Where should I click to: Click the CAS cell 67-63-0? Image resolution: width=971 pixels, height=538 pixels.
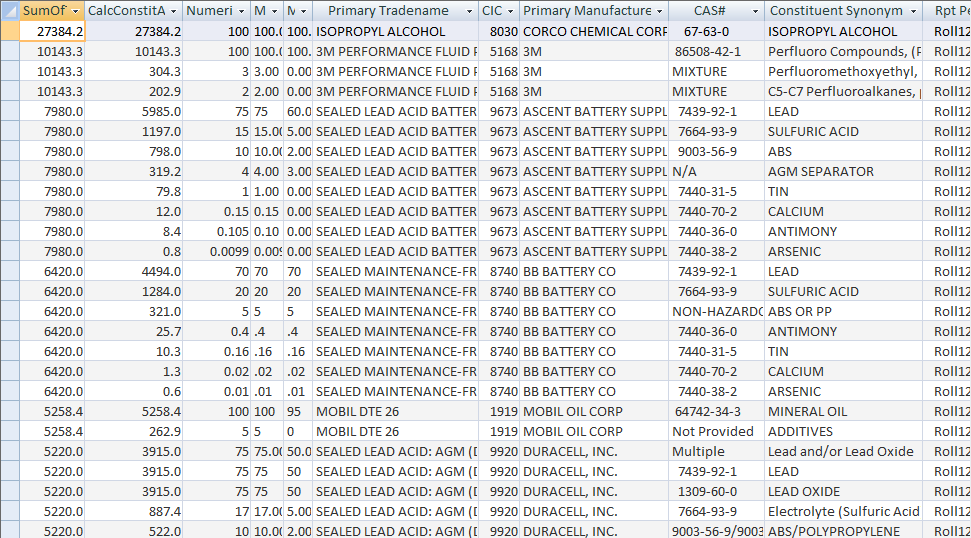pos(716,32)
